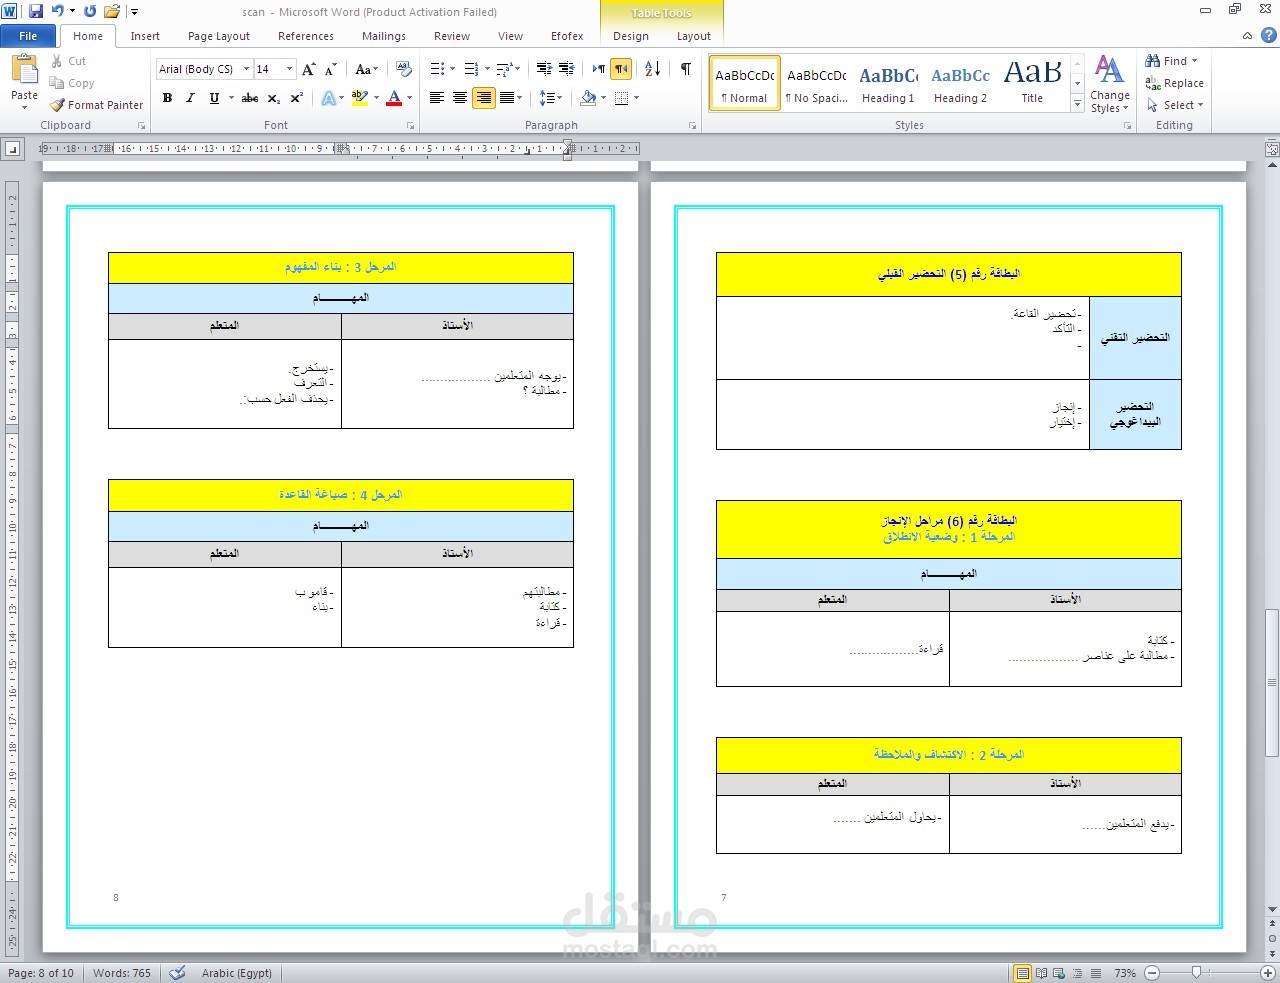Image resolution: width=1280 pixels, height=983 pixels.
Task: Justify text alignment
Action: tap(507, 98)
